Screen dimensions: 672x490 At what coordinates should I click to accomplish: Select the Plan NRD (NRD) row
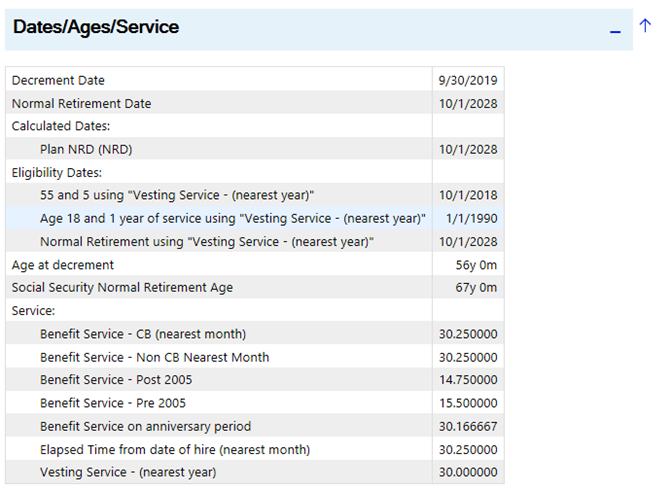pyautogui.click(x=255, y=149)
